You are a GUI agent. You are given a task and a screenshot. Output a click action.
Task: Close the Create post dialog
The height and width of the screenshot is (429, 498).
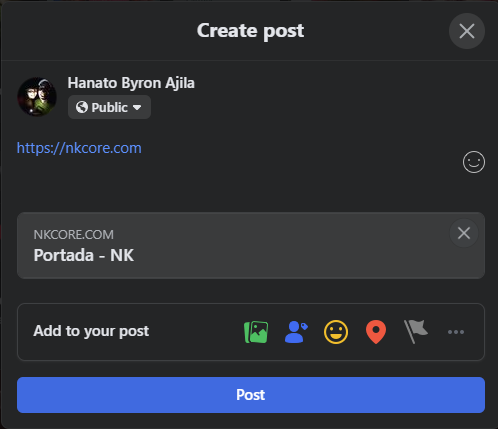(467, 31)
